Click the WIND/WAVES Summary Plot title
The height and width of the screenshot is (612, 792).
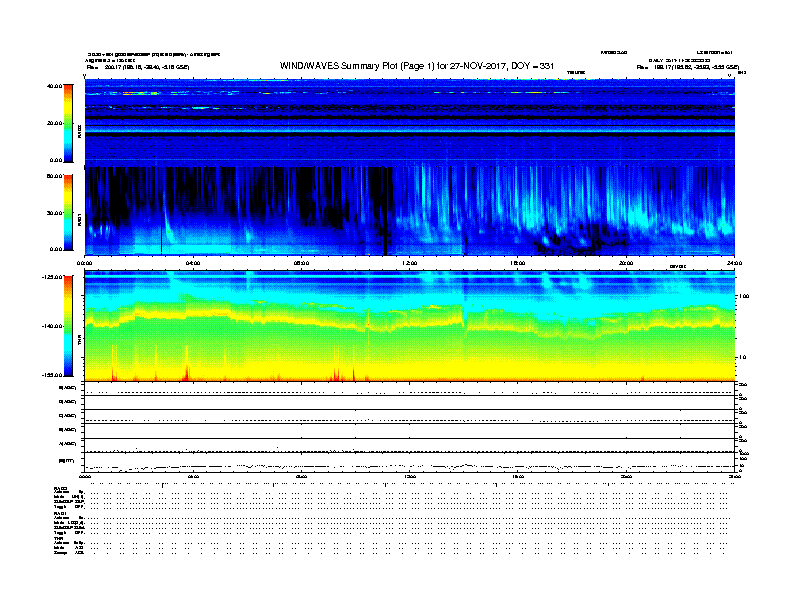(x=417, y=66)
